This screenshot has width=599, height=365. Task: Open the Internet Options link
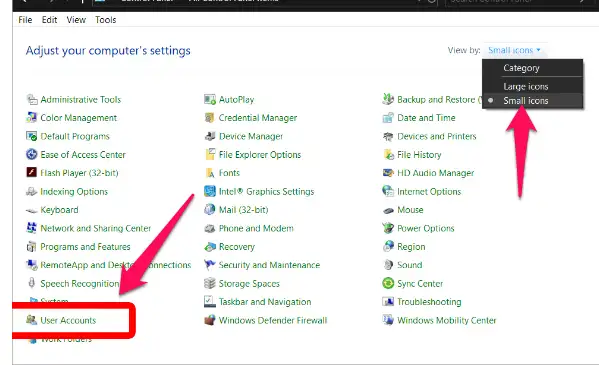(x=429, y=191)
